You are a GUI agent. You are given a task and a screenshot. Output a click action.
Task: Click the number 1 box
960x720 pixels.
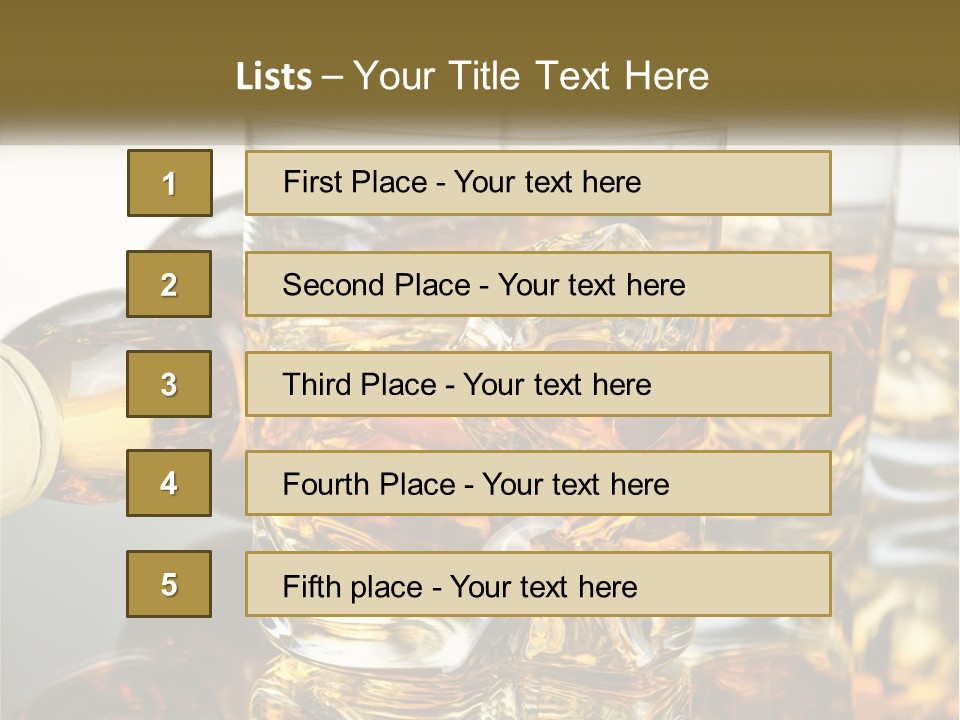[x=170, y=183]
